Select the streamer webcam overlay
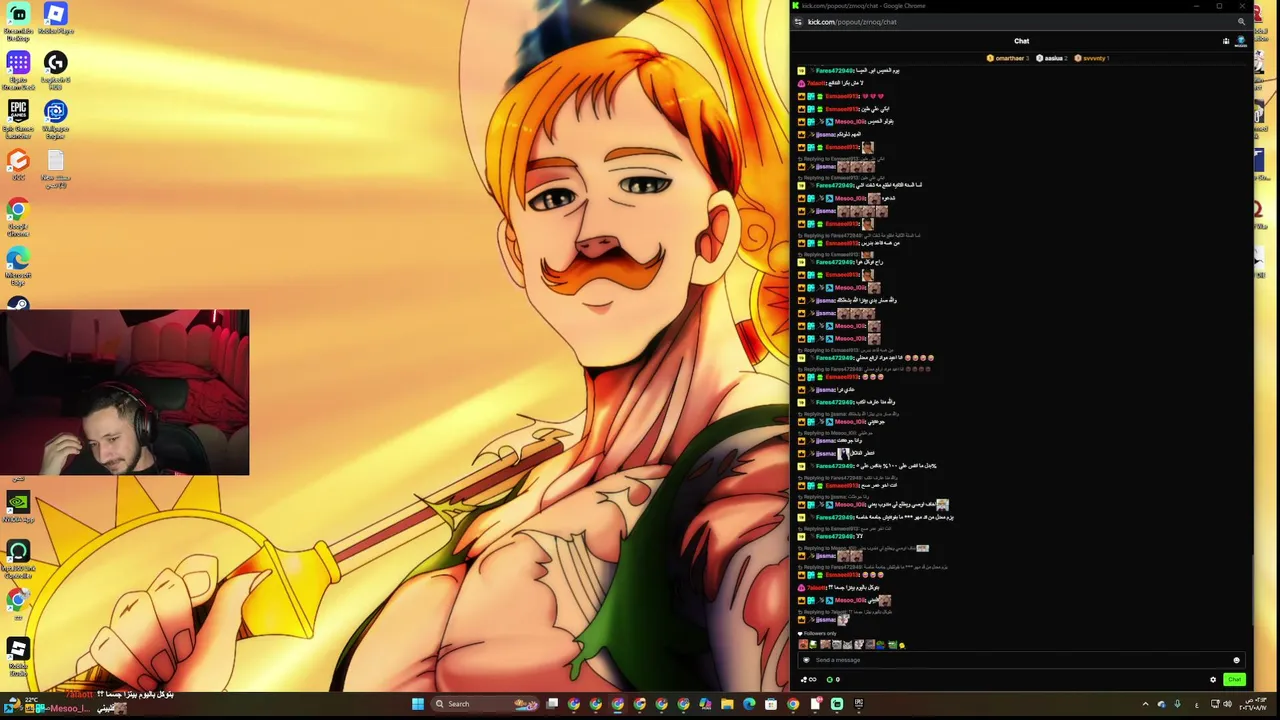The width and height of the screenshot is (1280, 720). point(125,392)
